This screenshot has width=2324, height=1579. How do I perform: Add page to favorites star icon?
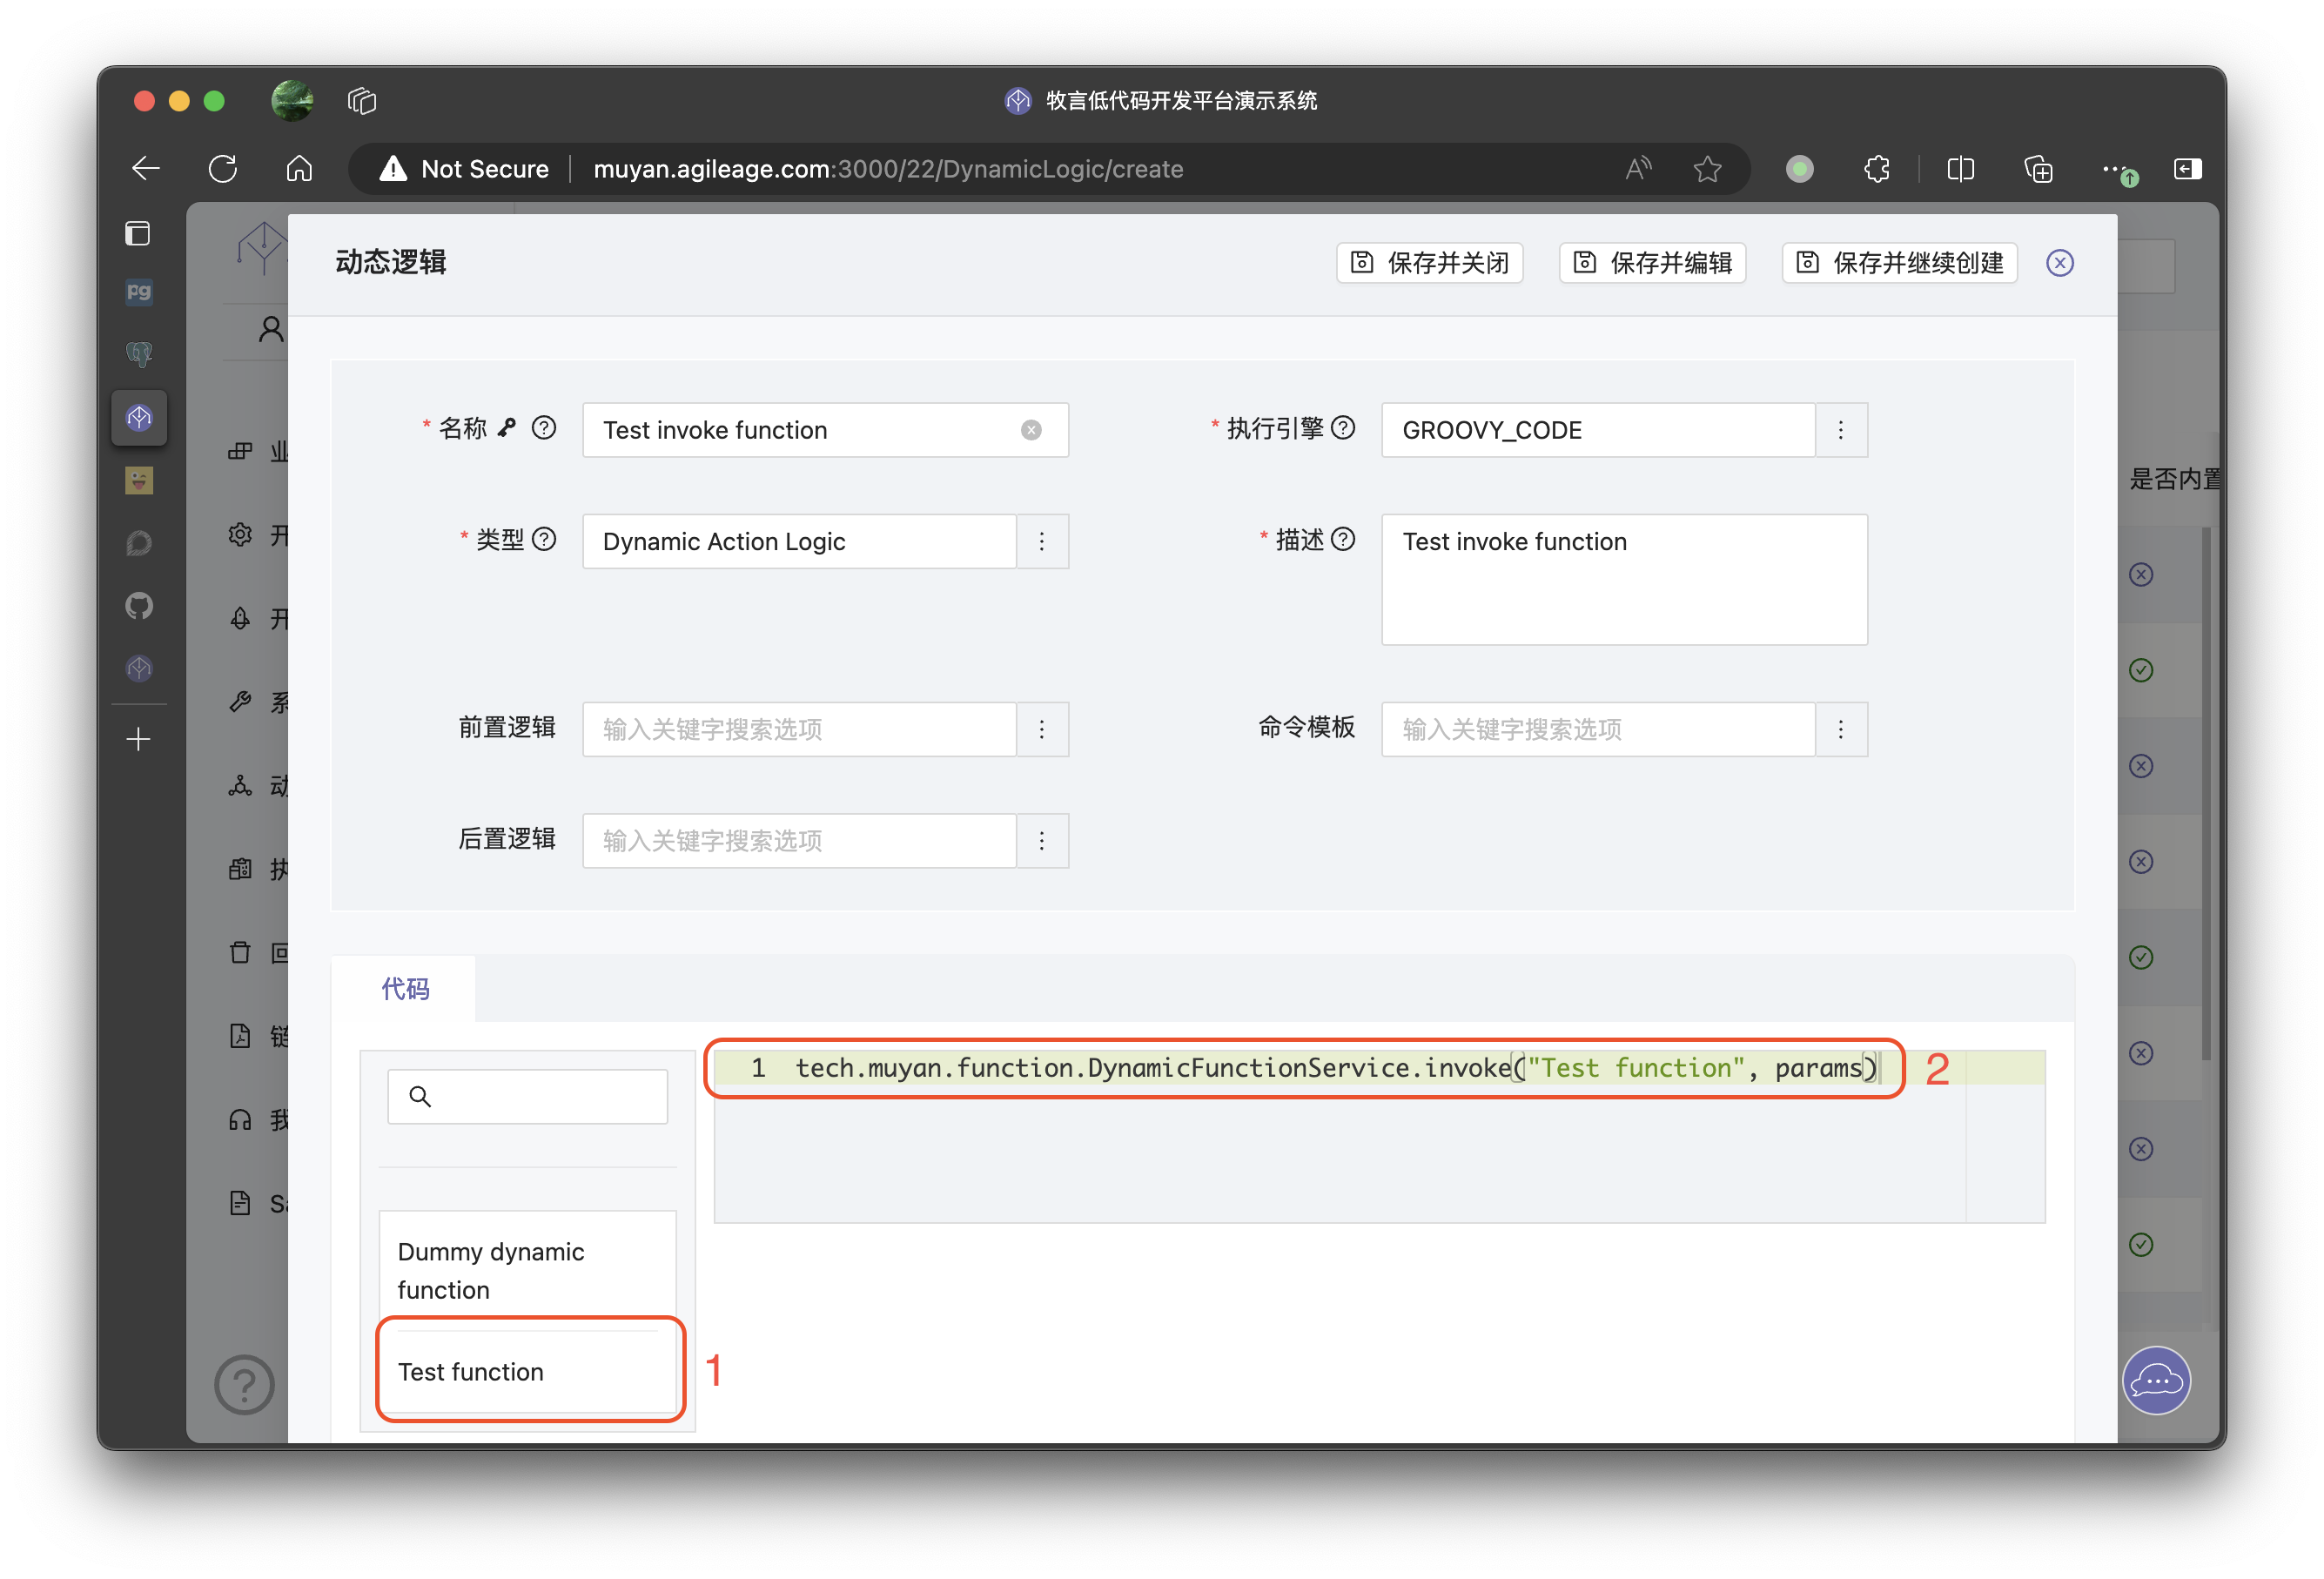coord(1708,169)
